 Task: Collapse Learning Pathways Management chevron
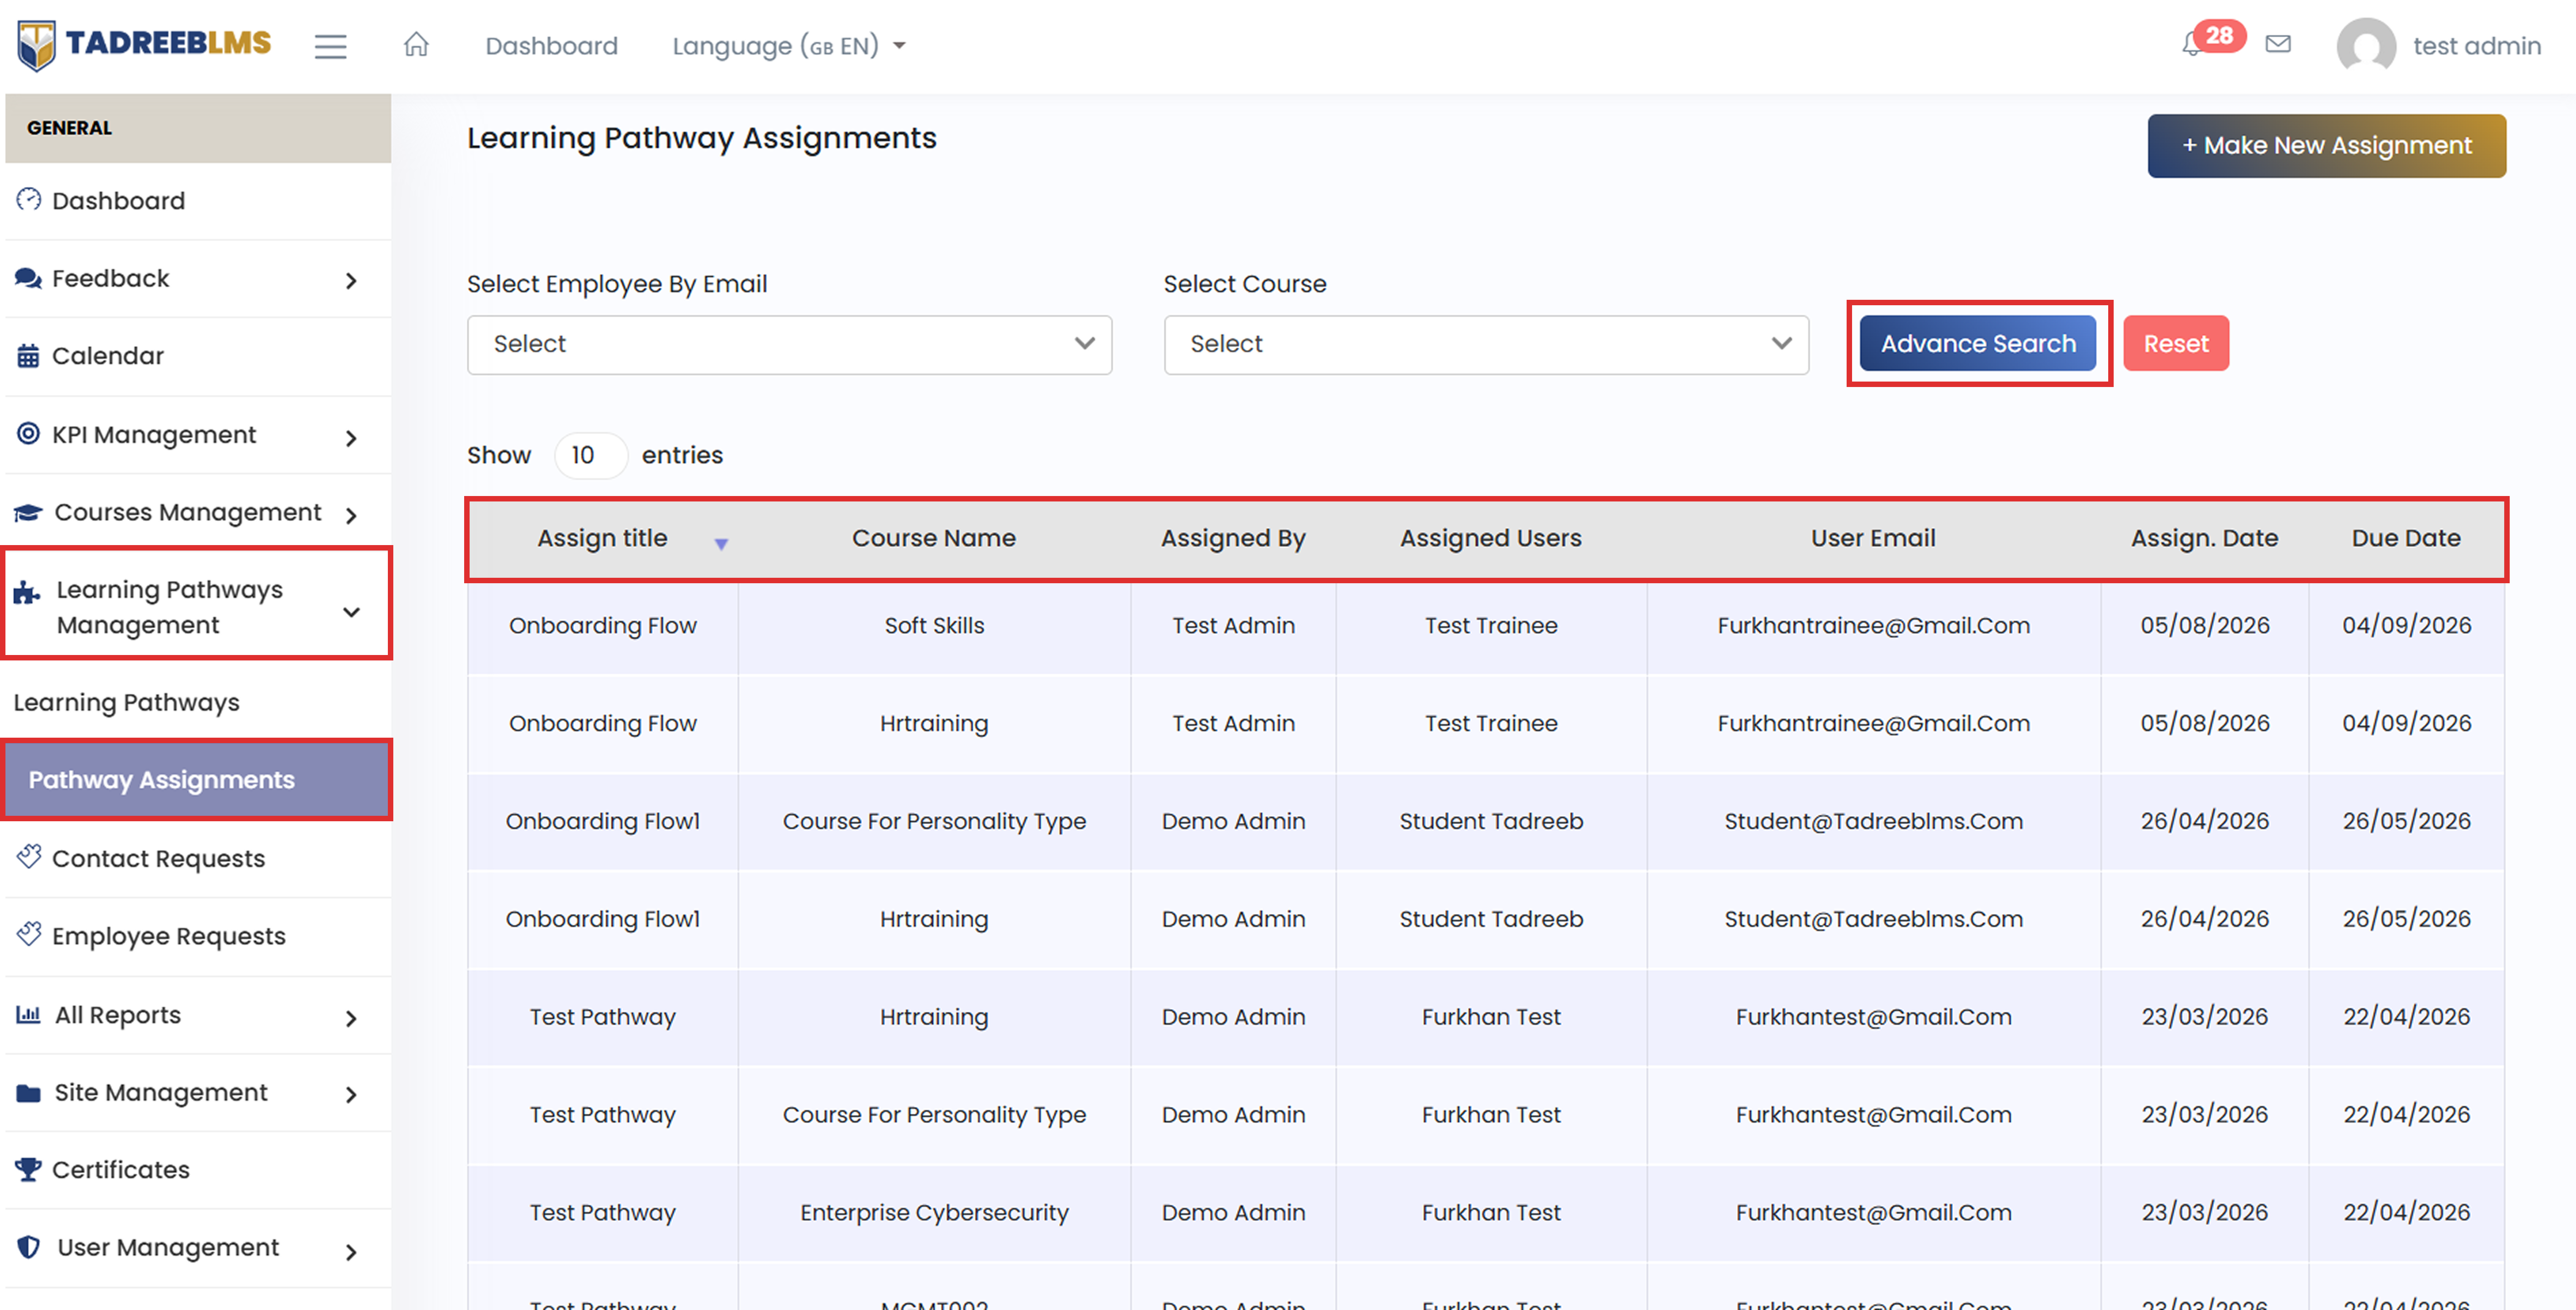pos(351,611)
